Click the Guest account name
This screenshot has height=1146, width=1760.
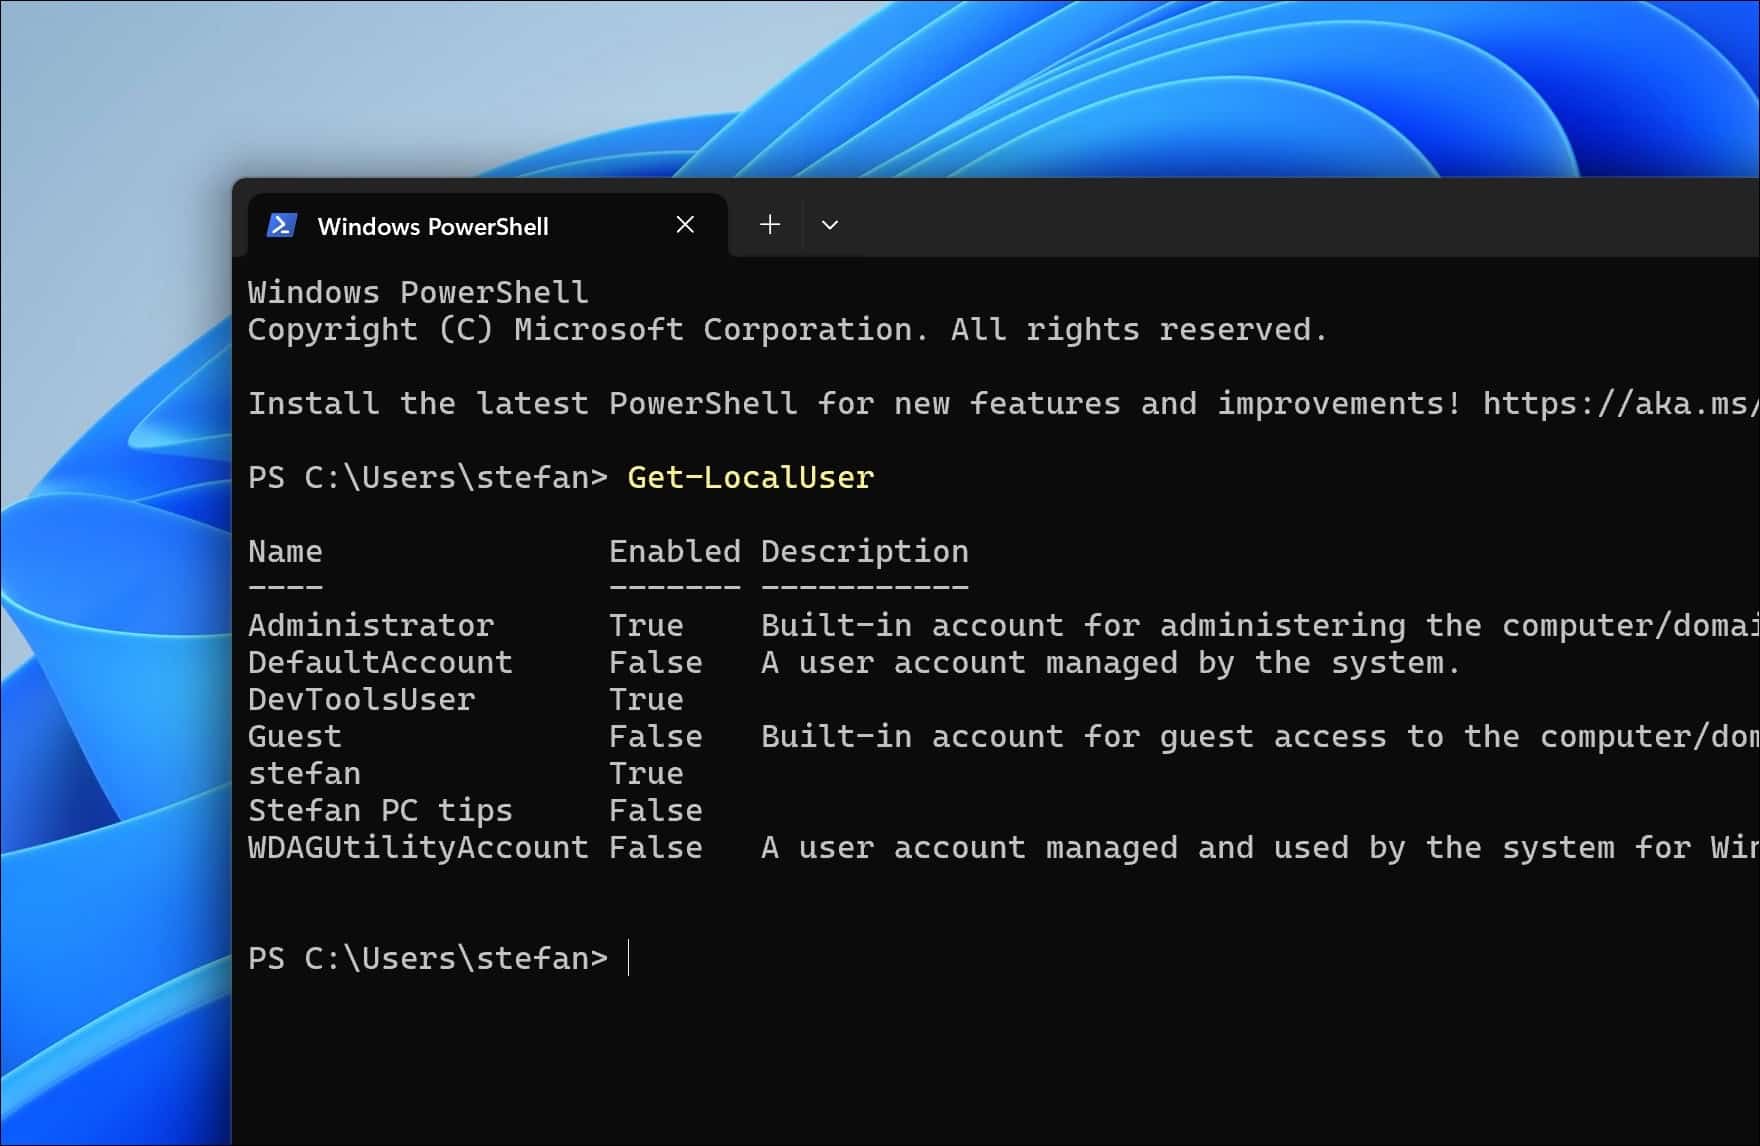point(295,737)
